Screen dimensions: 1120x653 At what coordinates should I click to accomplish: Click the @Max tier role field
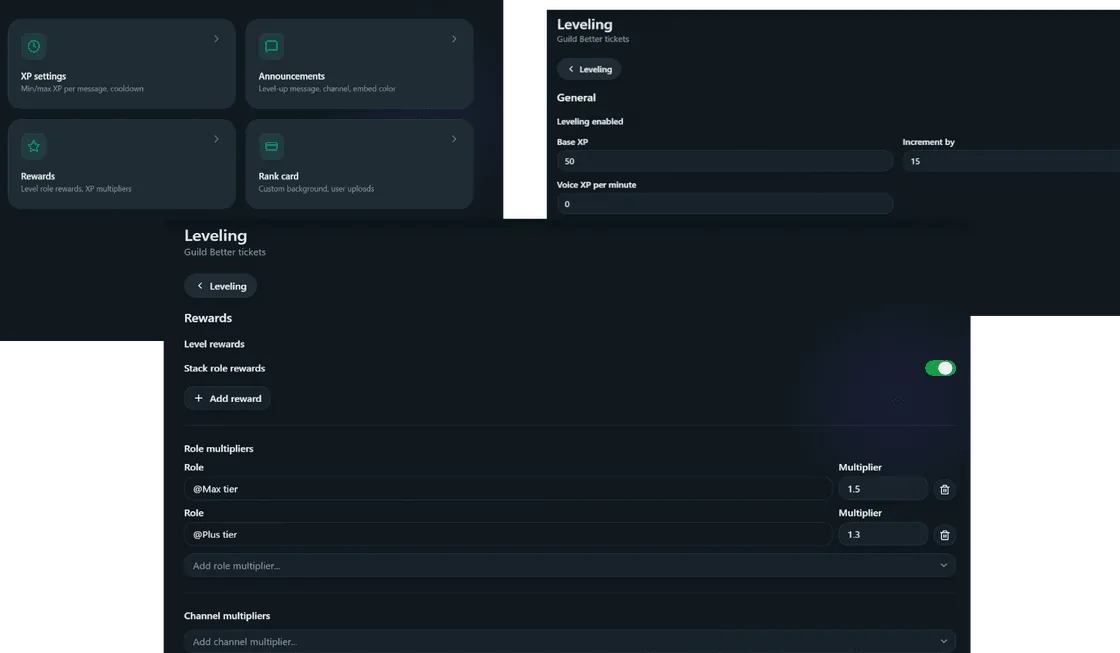[508, 489]
